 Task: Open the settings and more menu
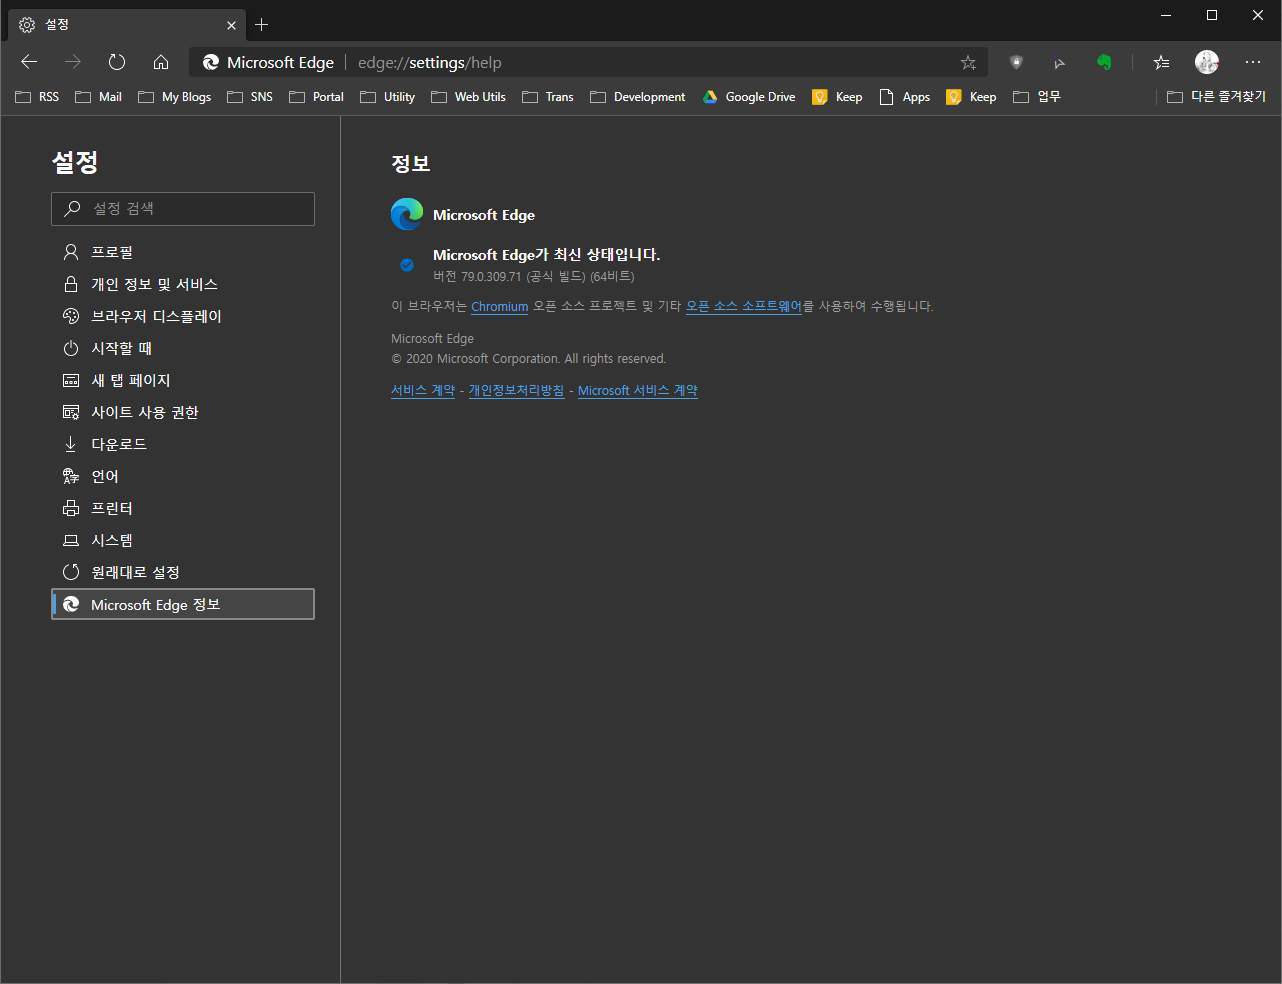(x=1253, y=62)
